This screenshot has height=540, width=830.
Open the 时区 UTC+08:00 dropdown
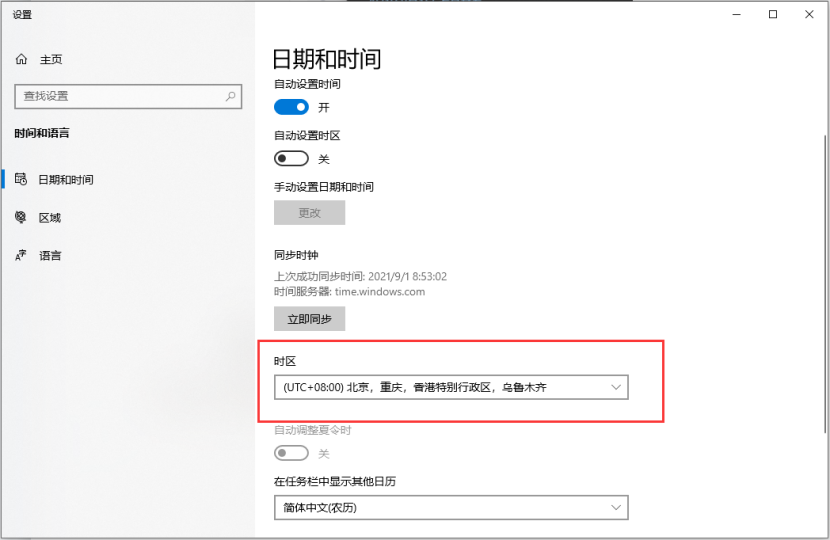click(451, 387)
